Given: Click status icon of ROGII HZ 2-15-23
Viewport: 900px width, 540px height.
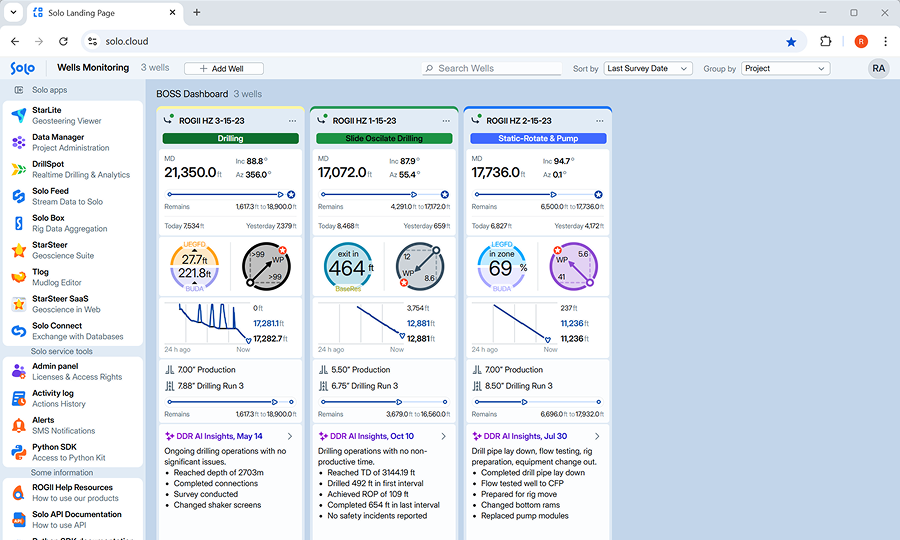Looking at the screenshot, I should [476, 120].
